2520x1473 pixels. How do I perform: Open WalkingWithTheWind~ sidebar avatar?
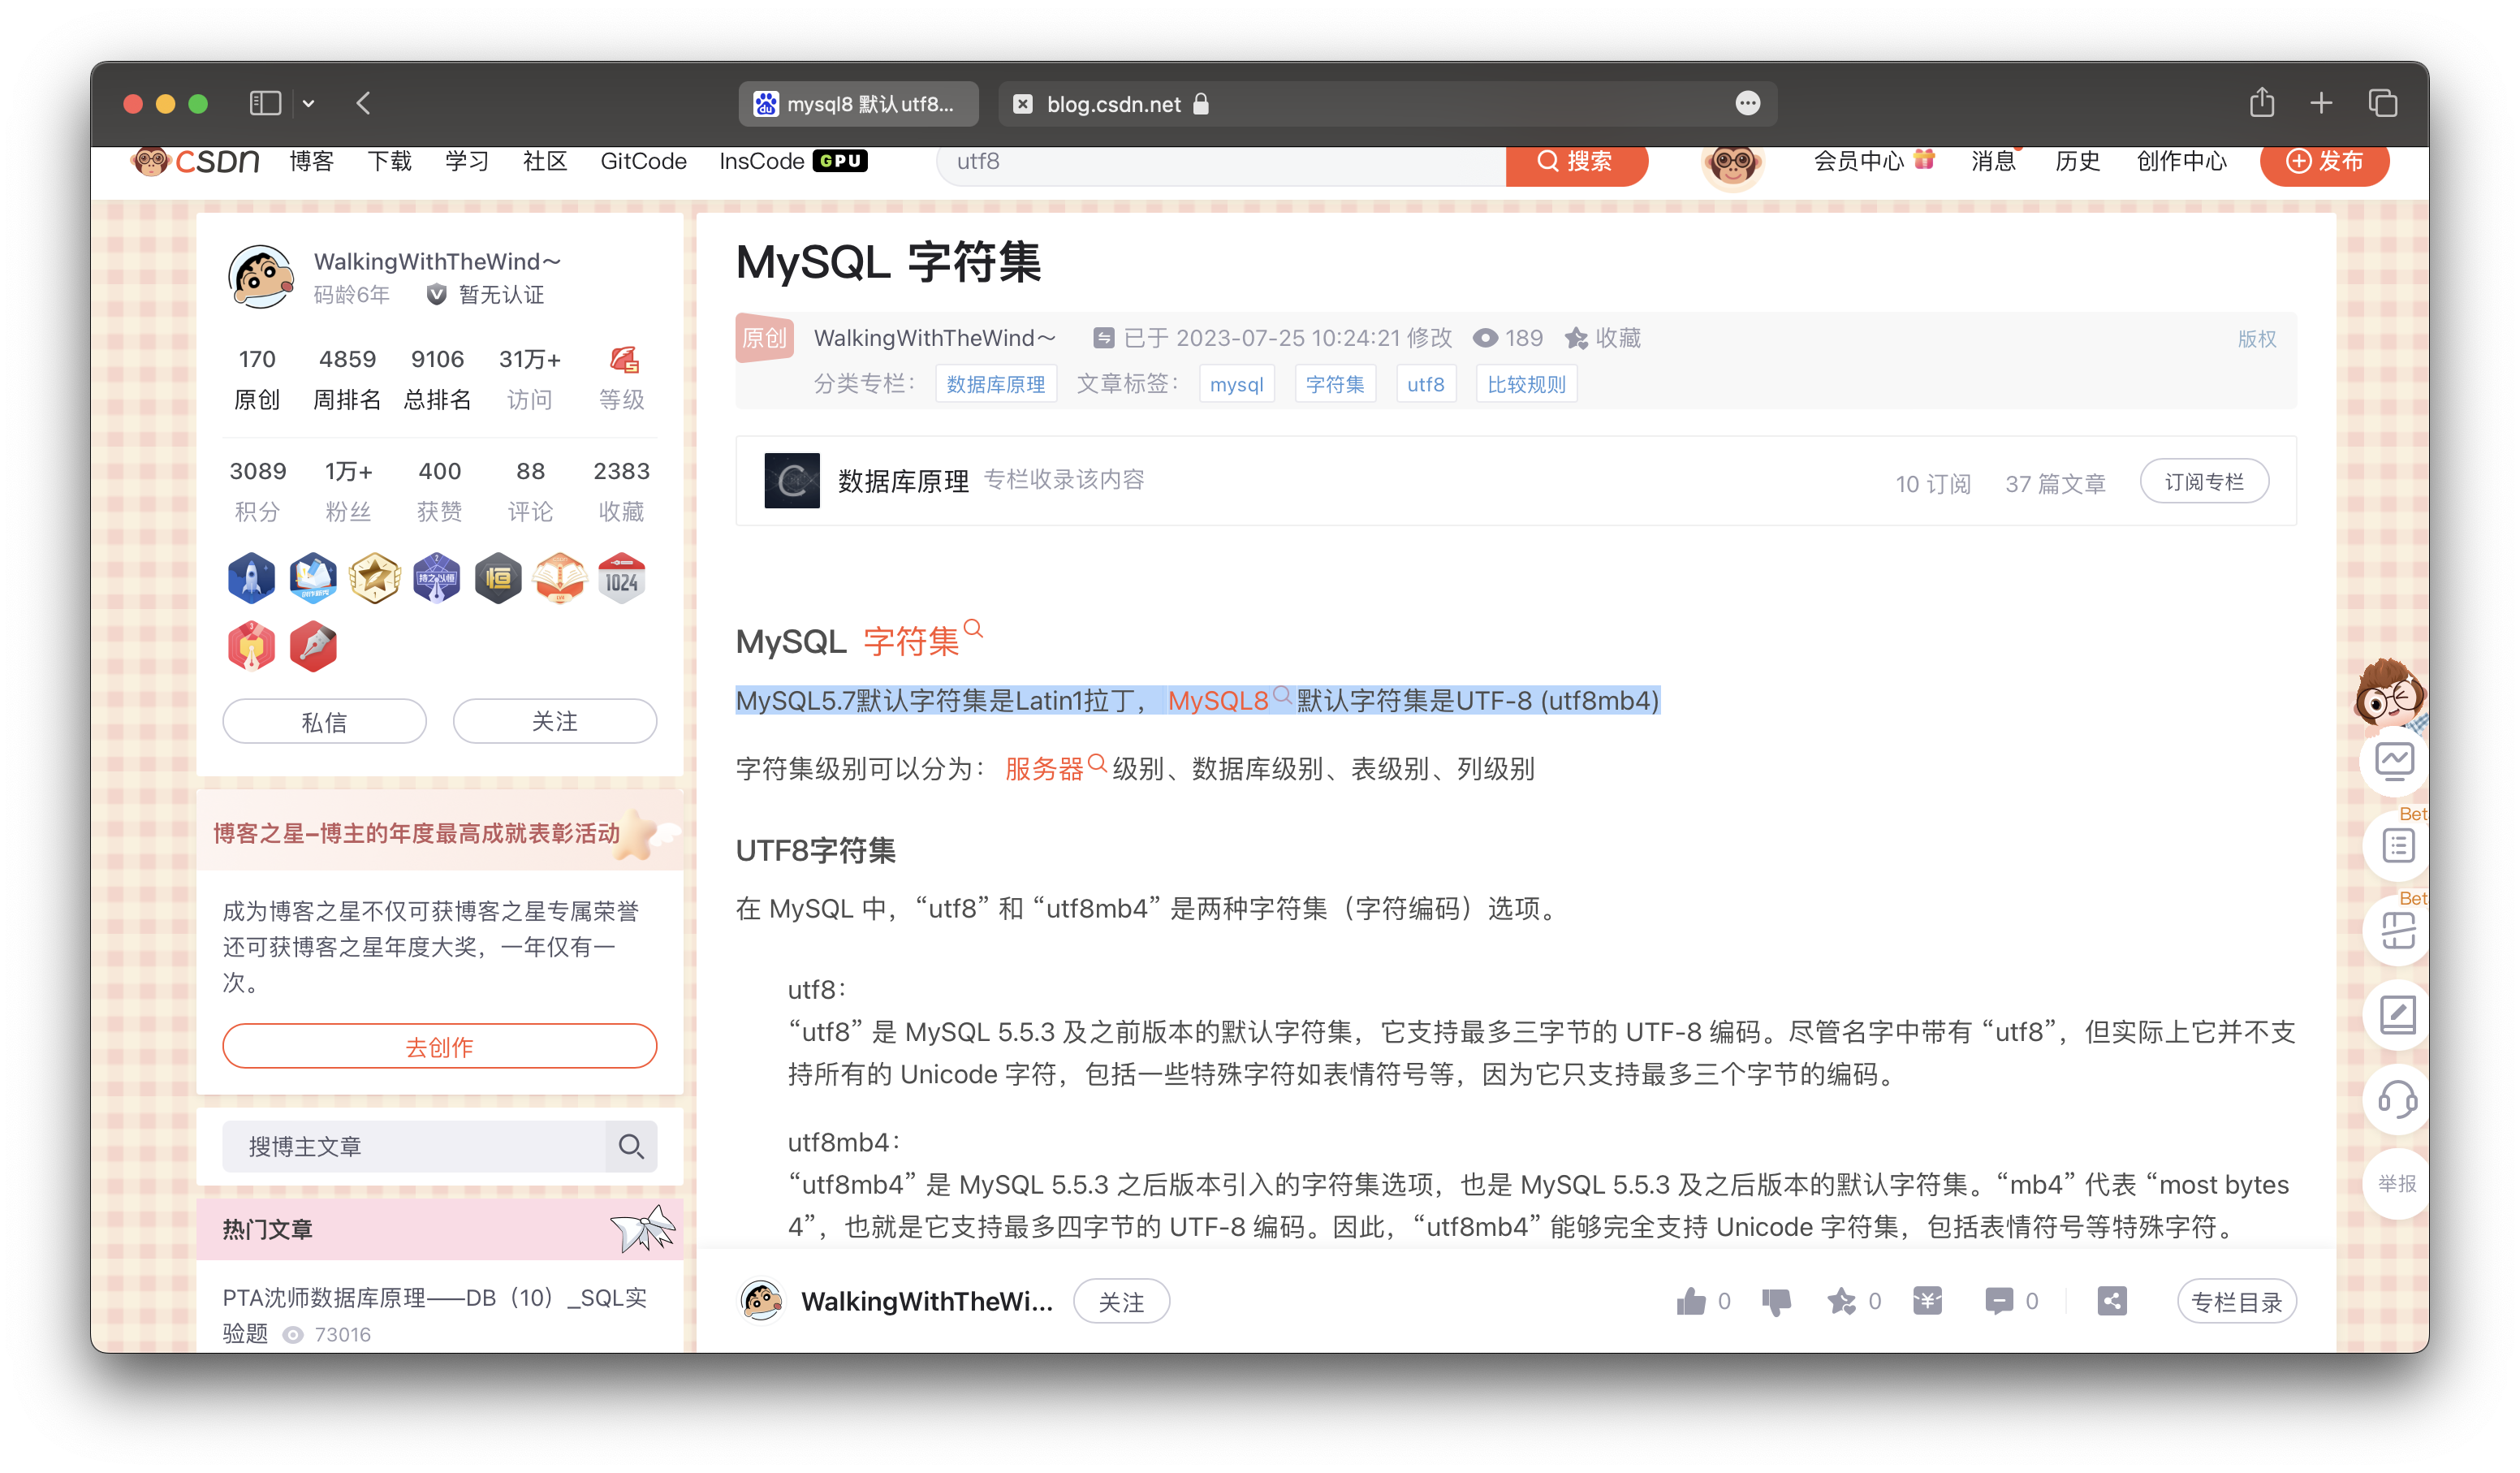click(261, 277)
